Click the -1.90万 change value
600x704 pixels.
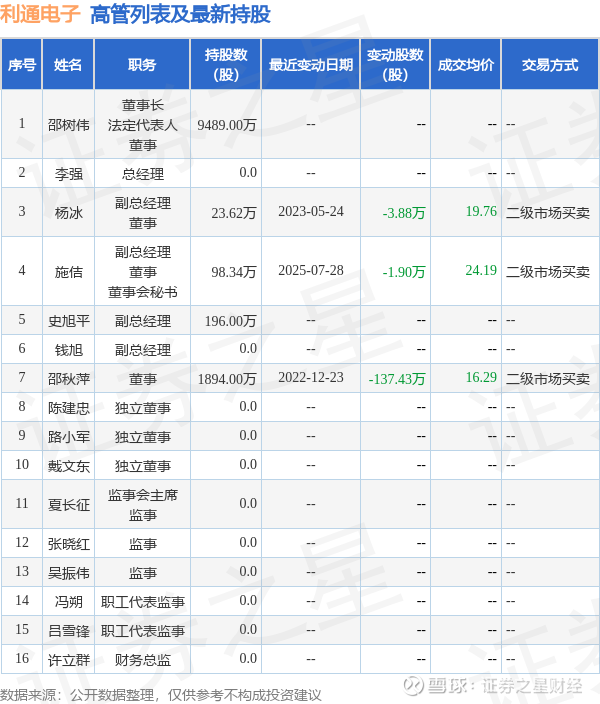click(x=404, y=272)
